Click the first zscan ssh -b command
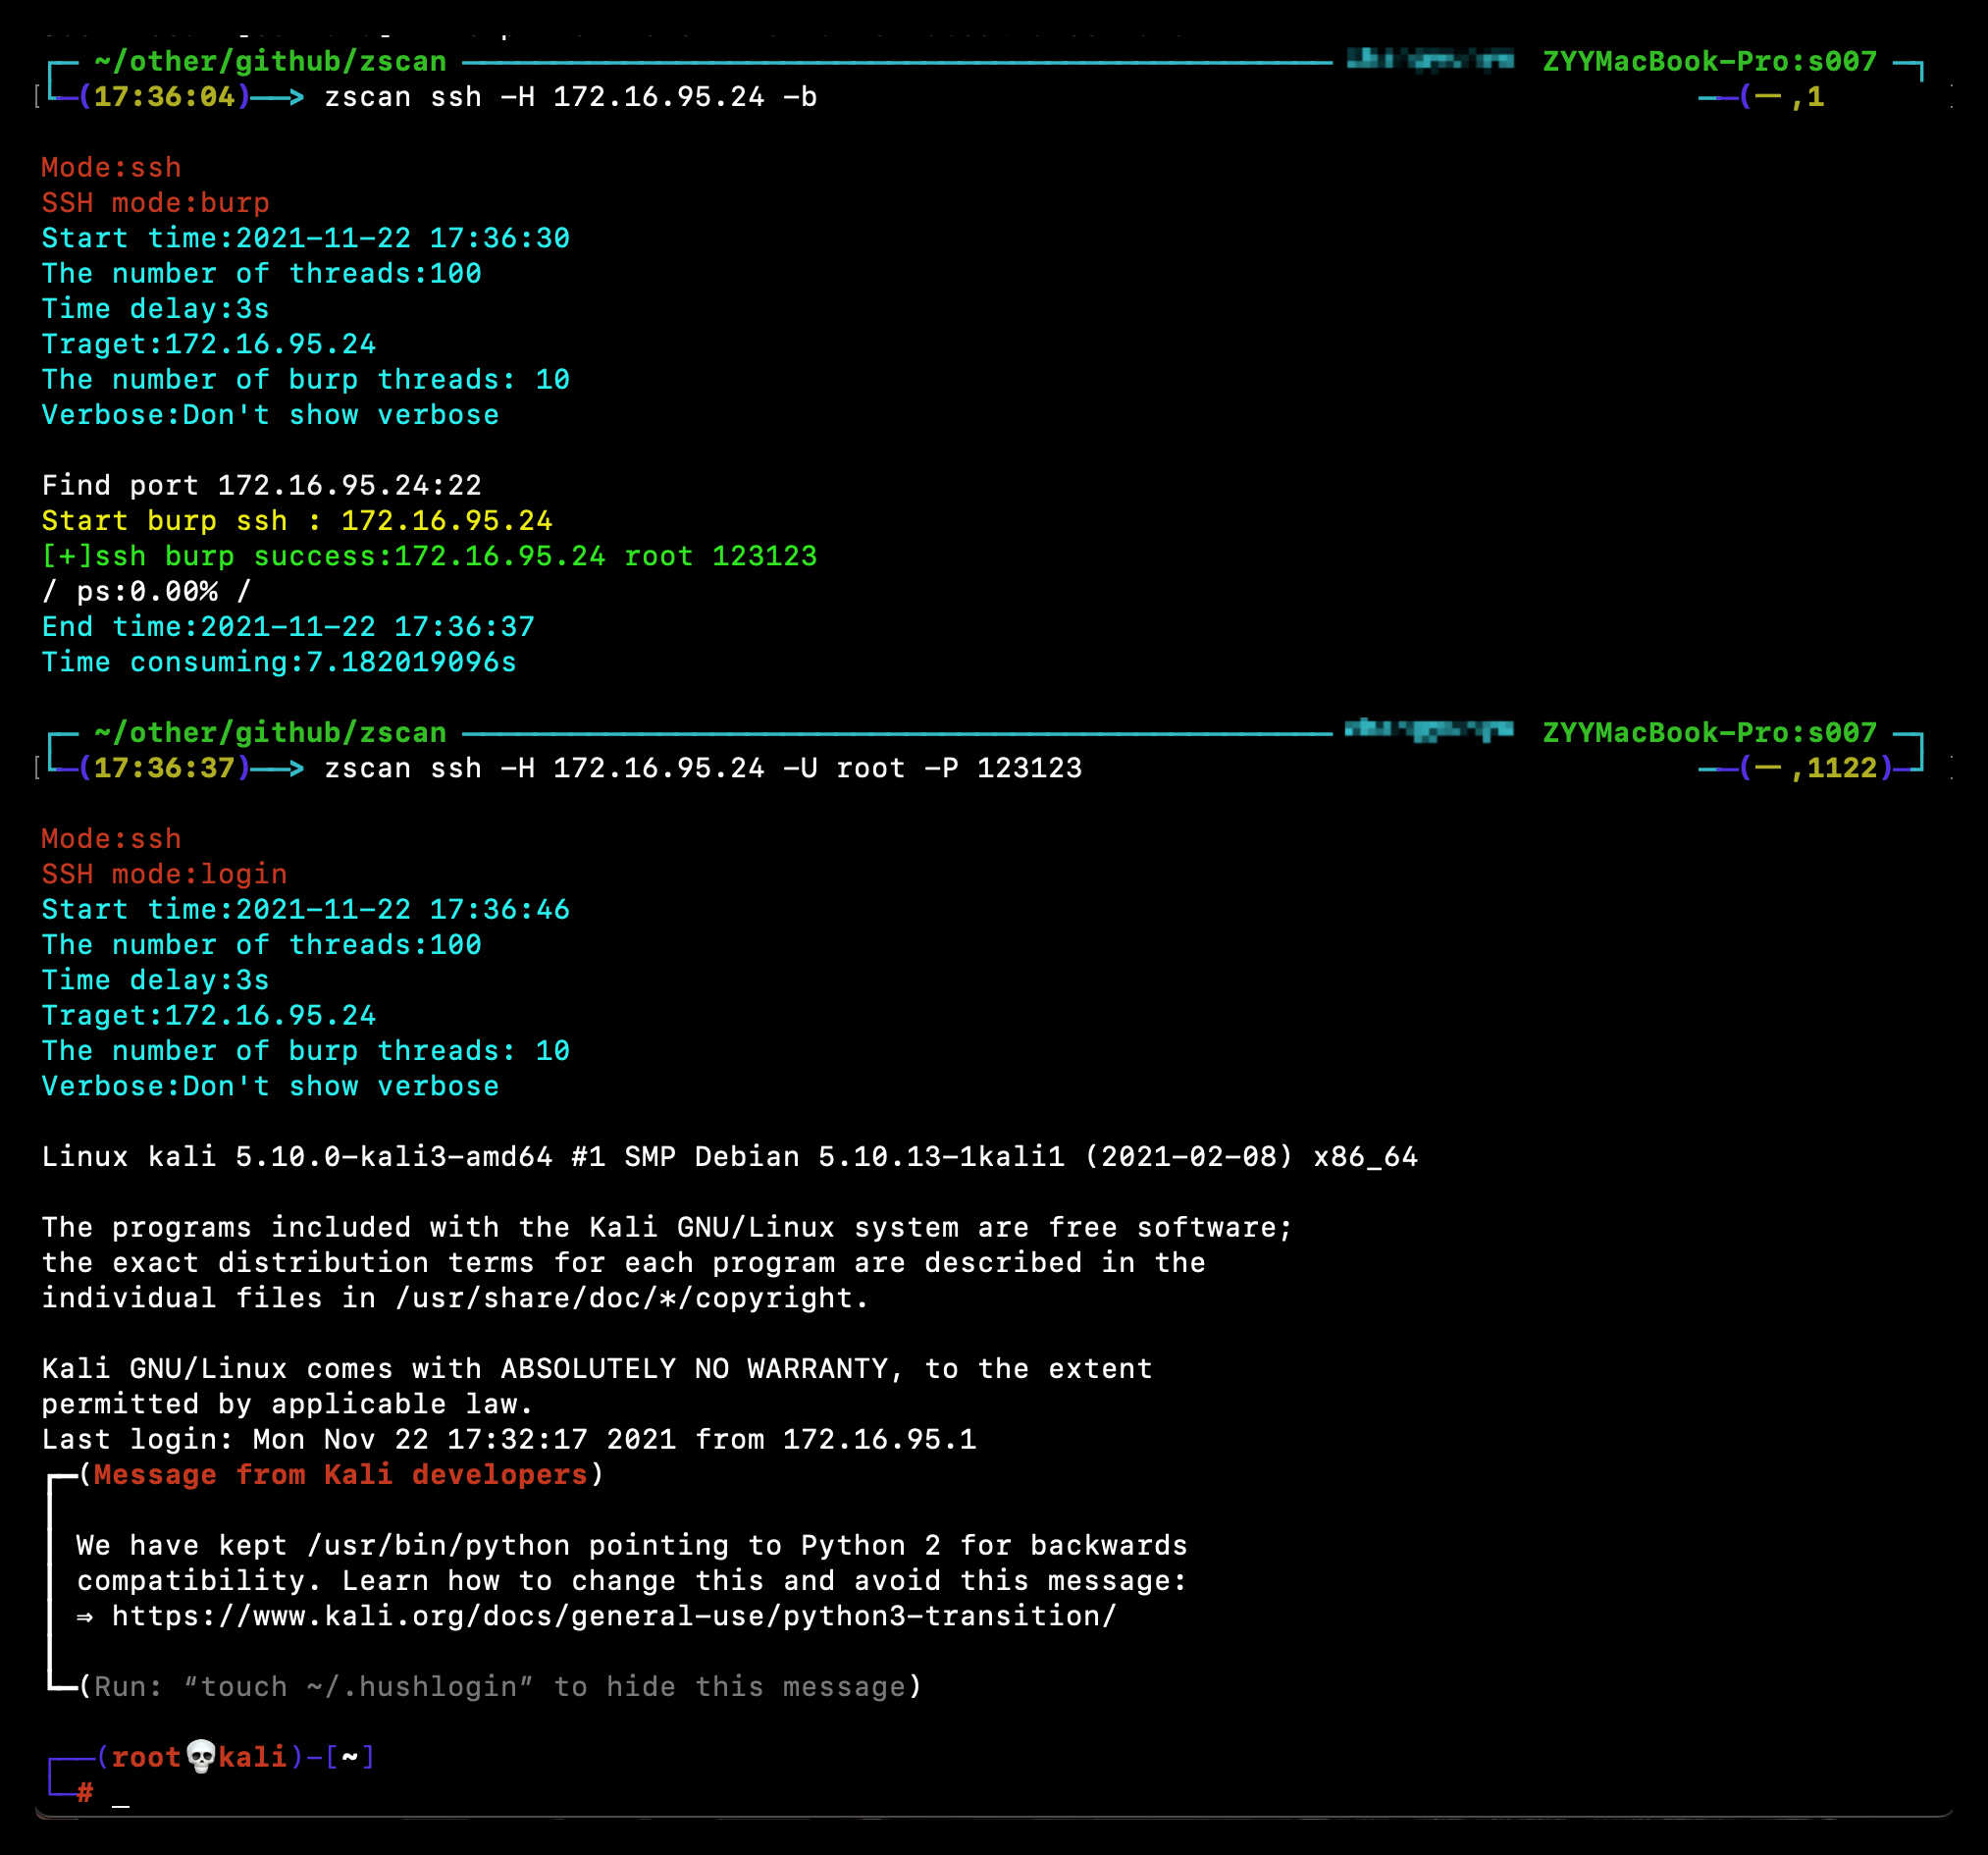1988x1855 pixels. (x=570, y=97)
